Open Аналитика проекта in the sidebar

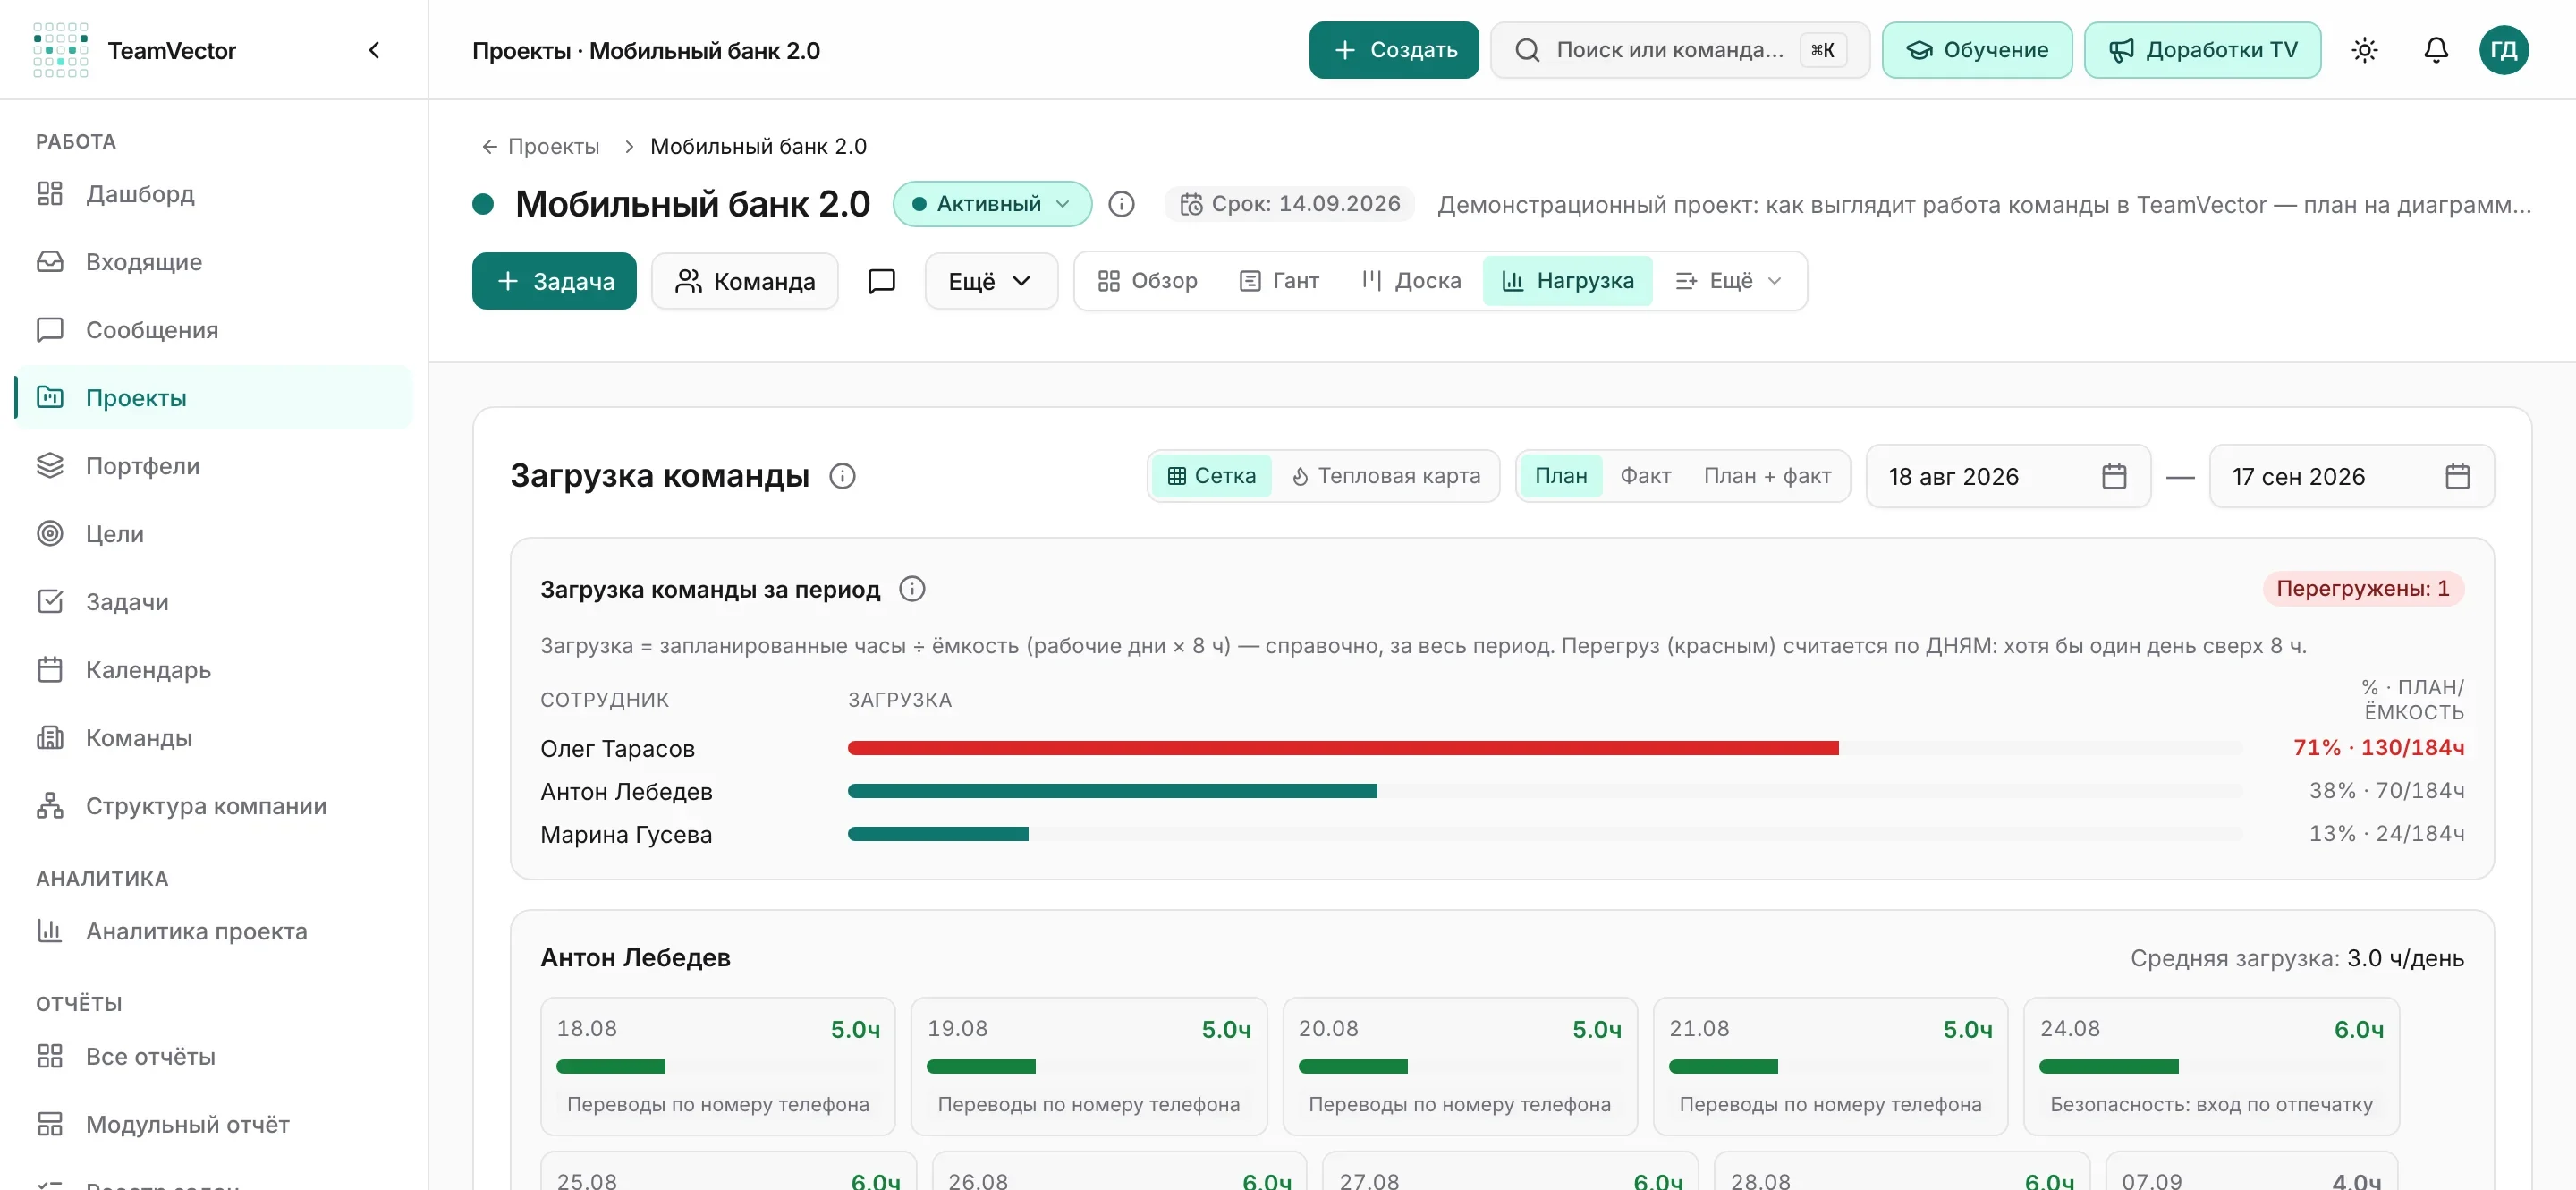point(214,931)
